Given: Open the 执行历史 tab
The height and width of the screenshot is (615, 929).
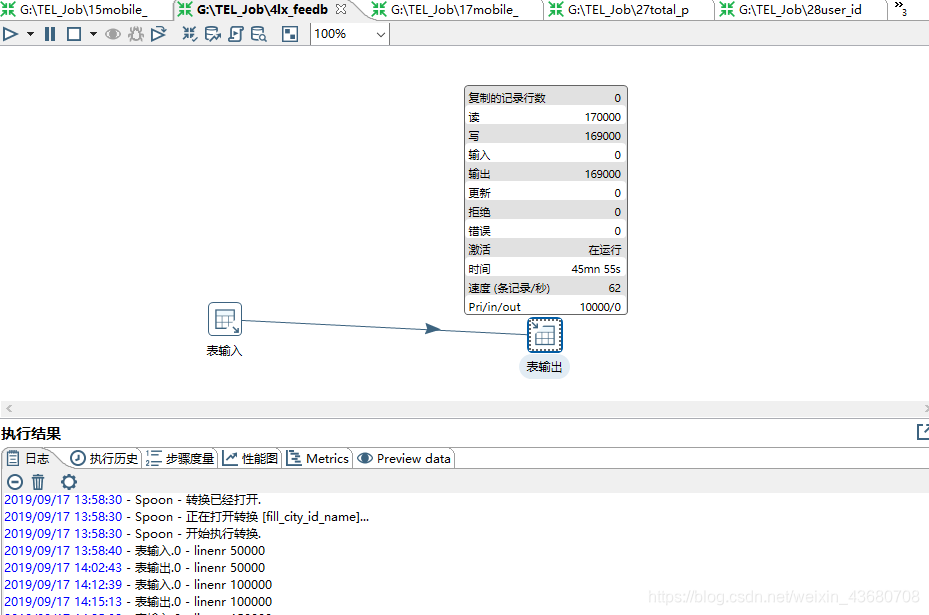Looking at the screenshot, I should (x=104, y=459).
